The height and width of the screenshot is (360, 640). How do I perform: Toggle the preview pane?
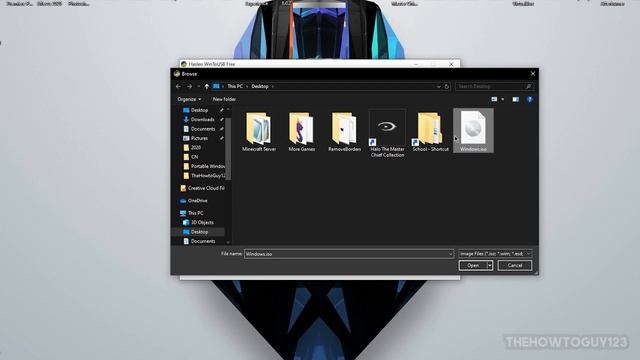(x=516, y=99)
